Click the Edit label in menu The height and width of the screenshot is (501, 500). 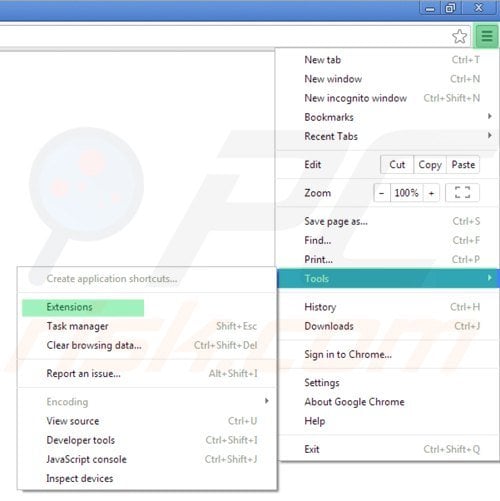click(x=313, y=165)
